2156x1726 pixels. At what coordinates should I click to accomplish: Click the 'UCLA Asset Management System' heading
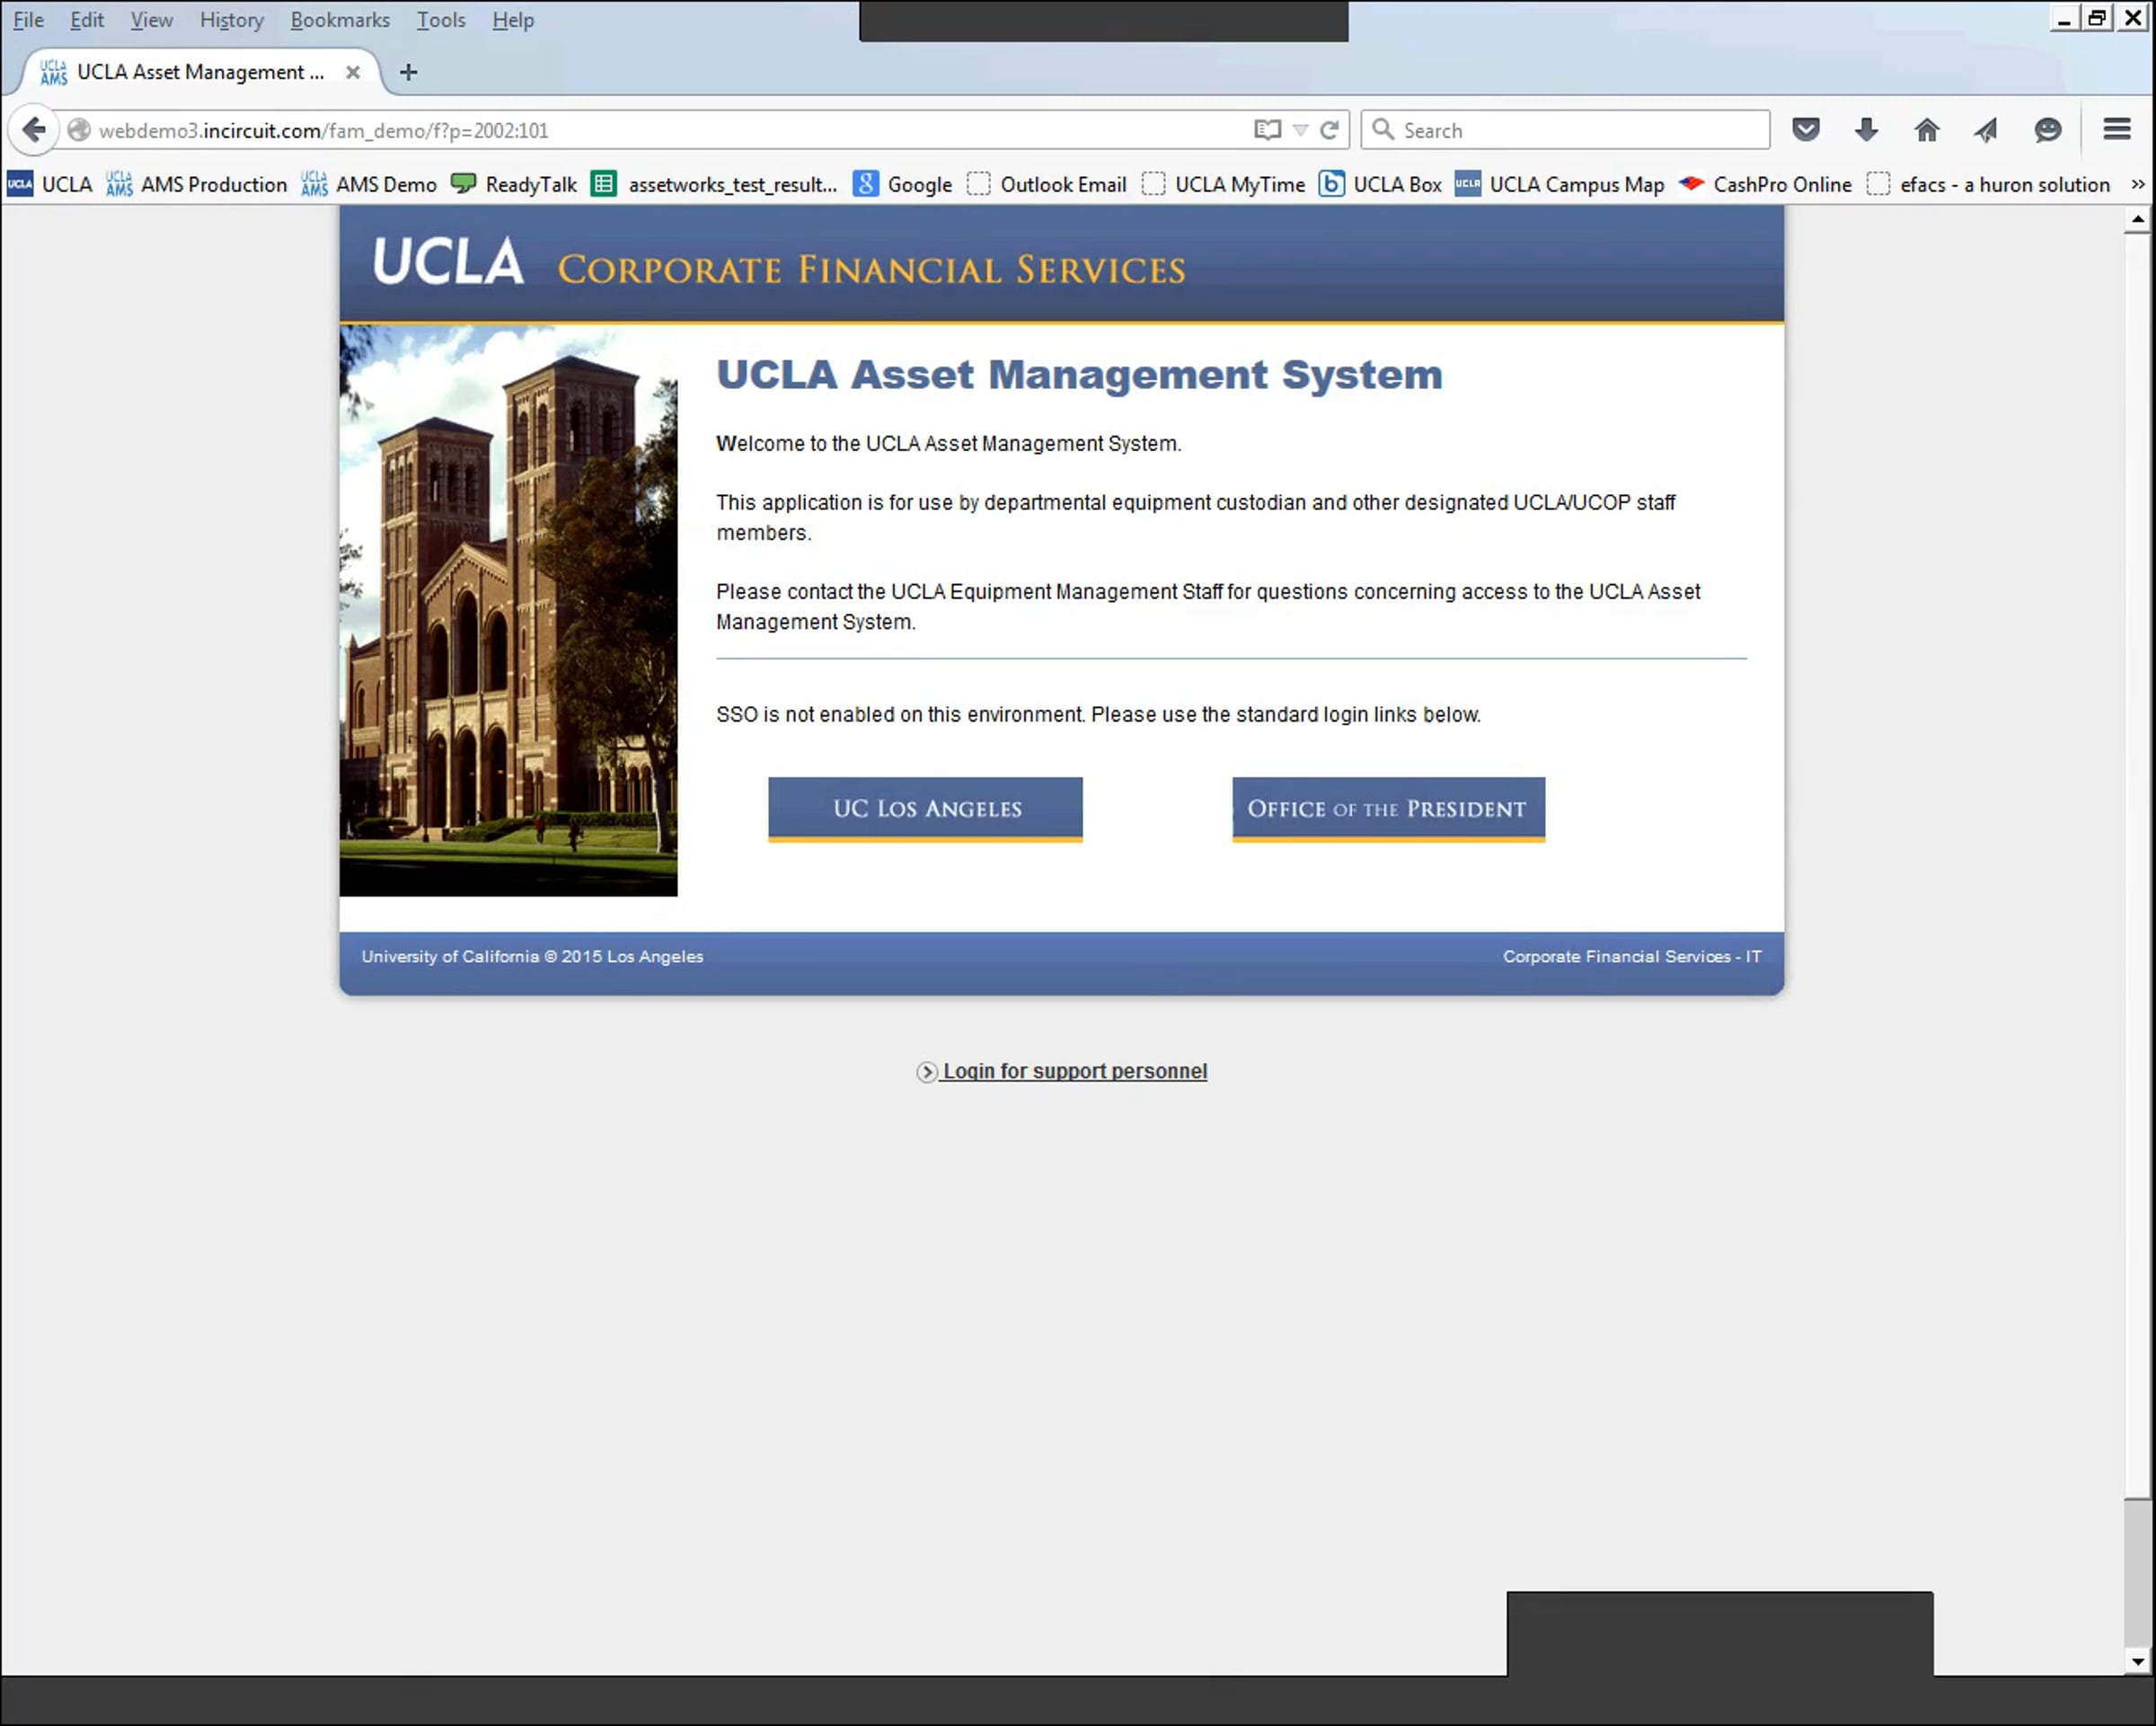coord(1079,375)
